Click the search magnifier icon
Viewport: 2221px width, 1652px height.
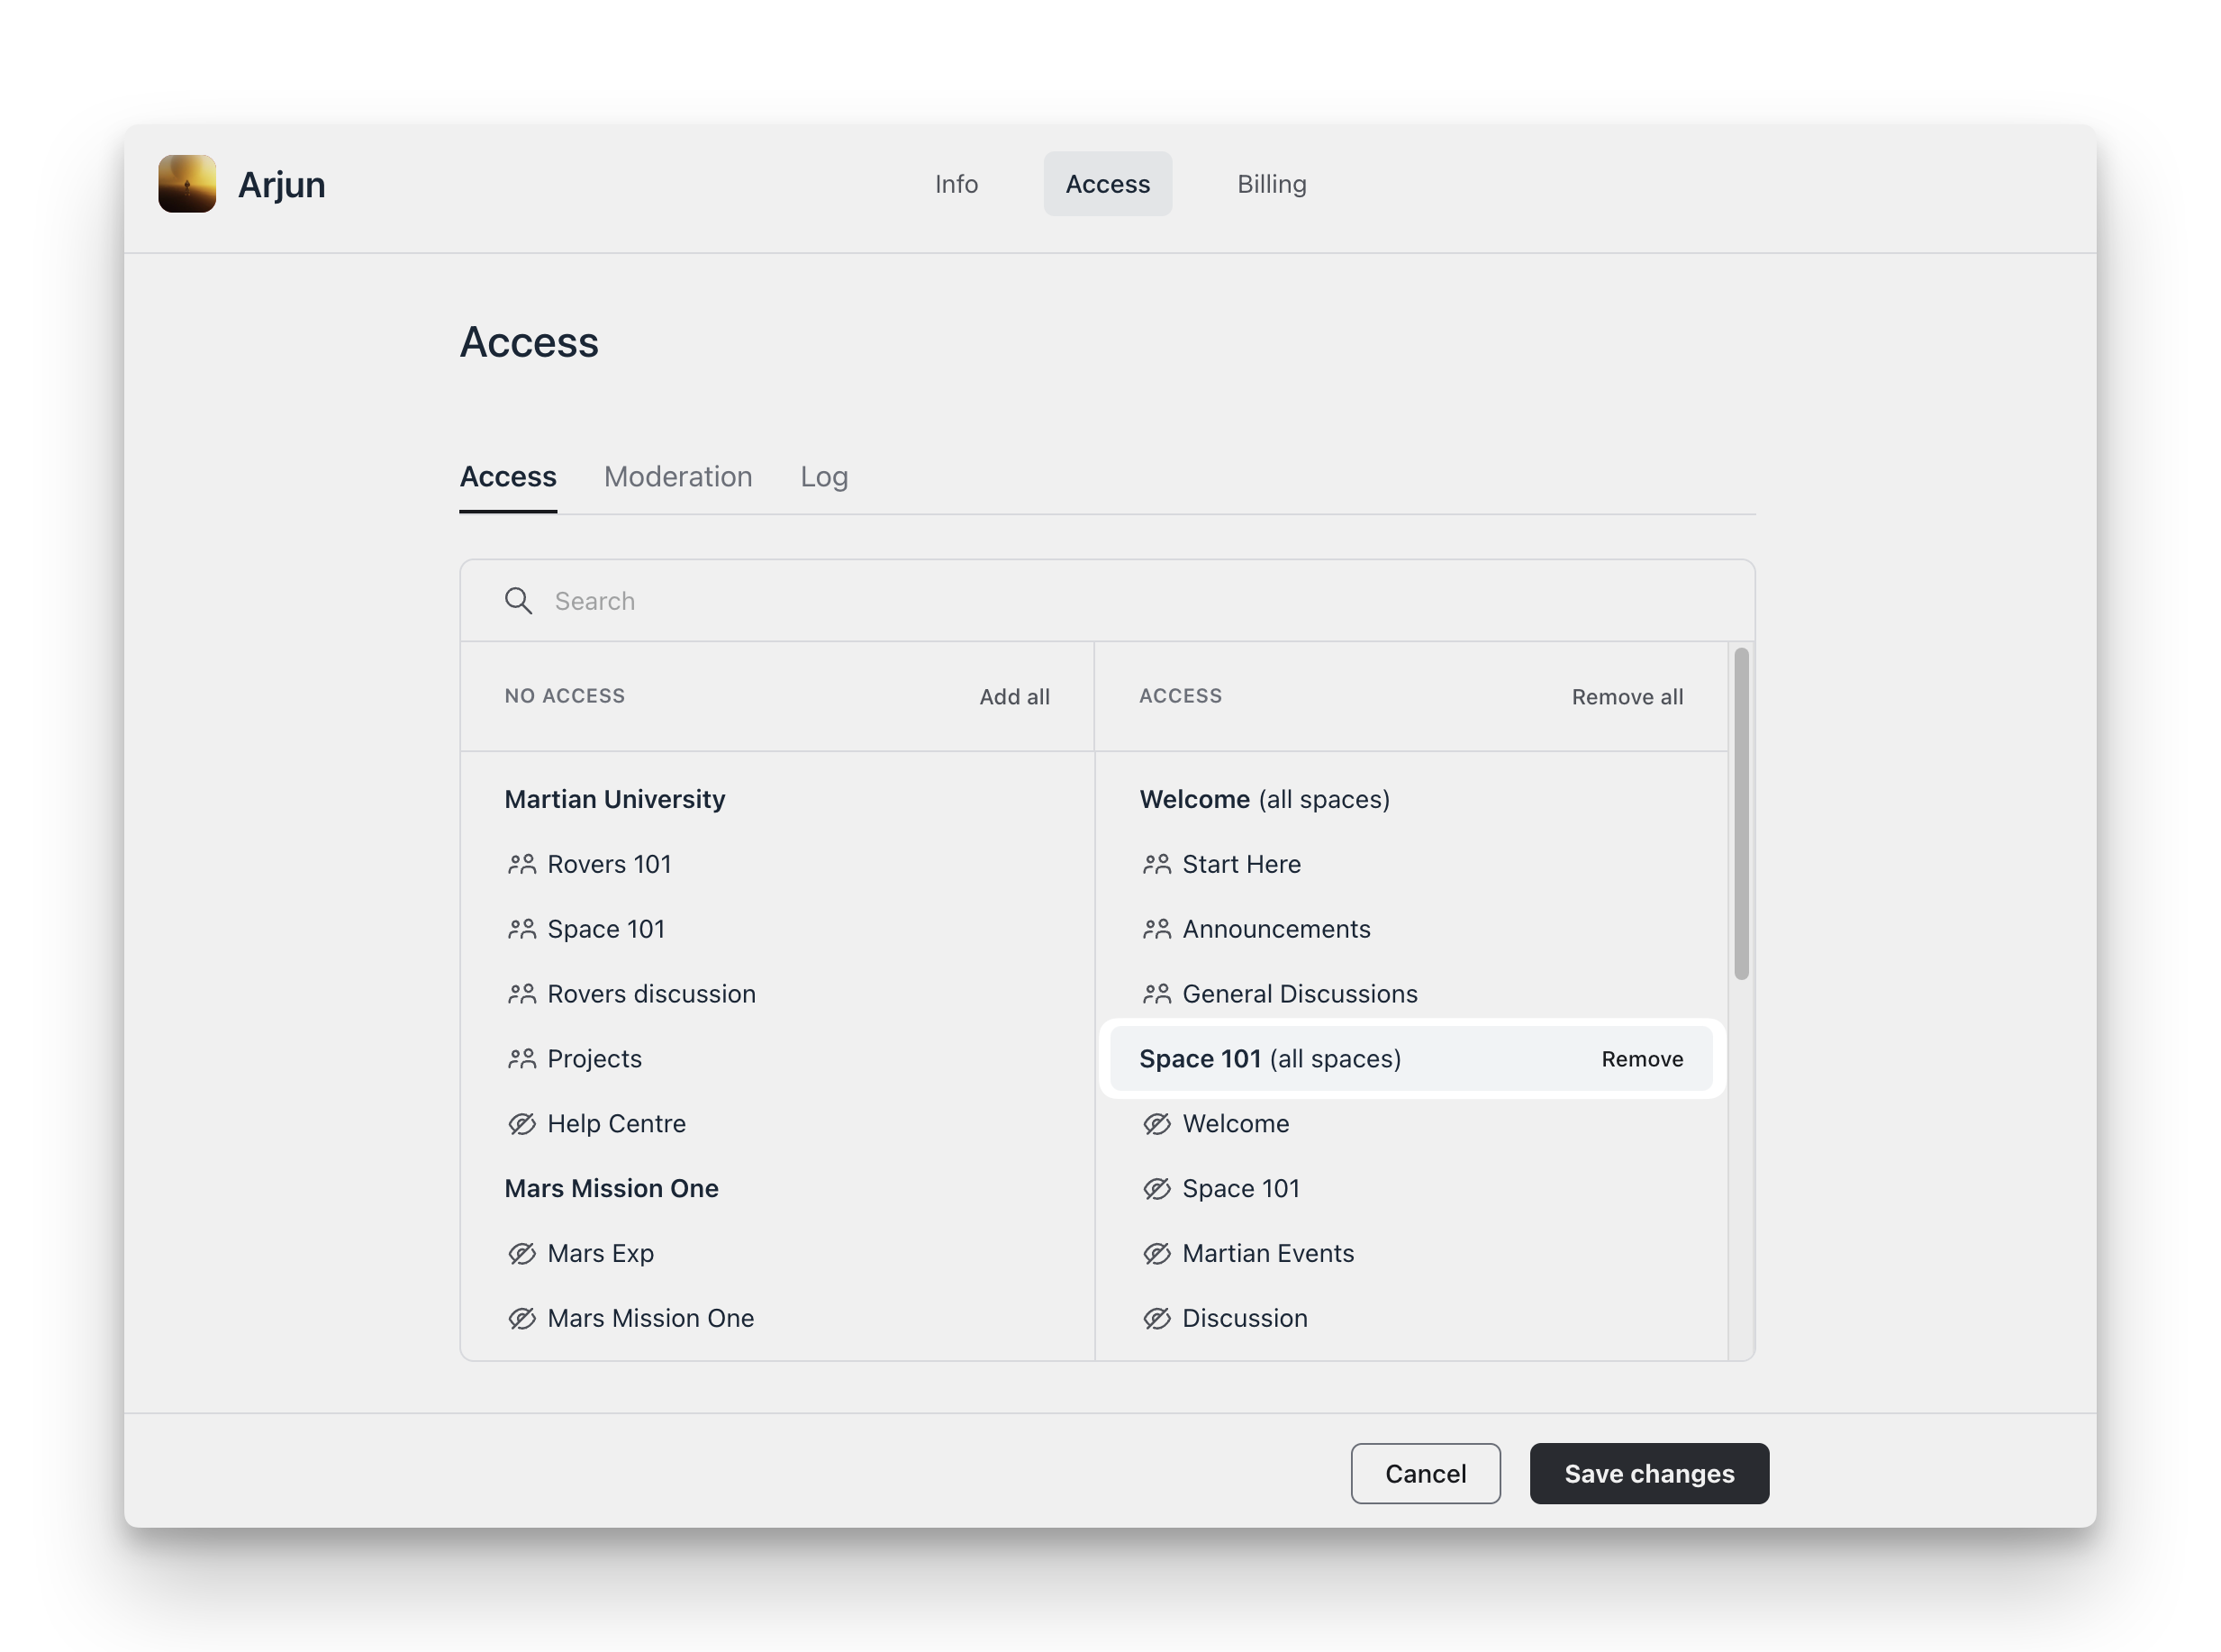coord(518,601)
